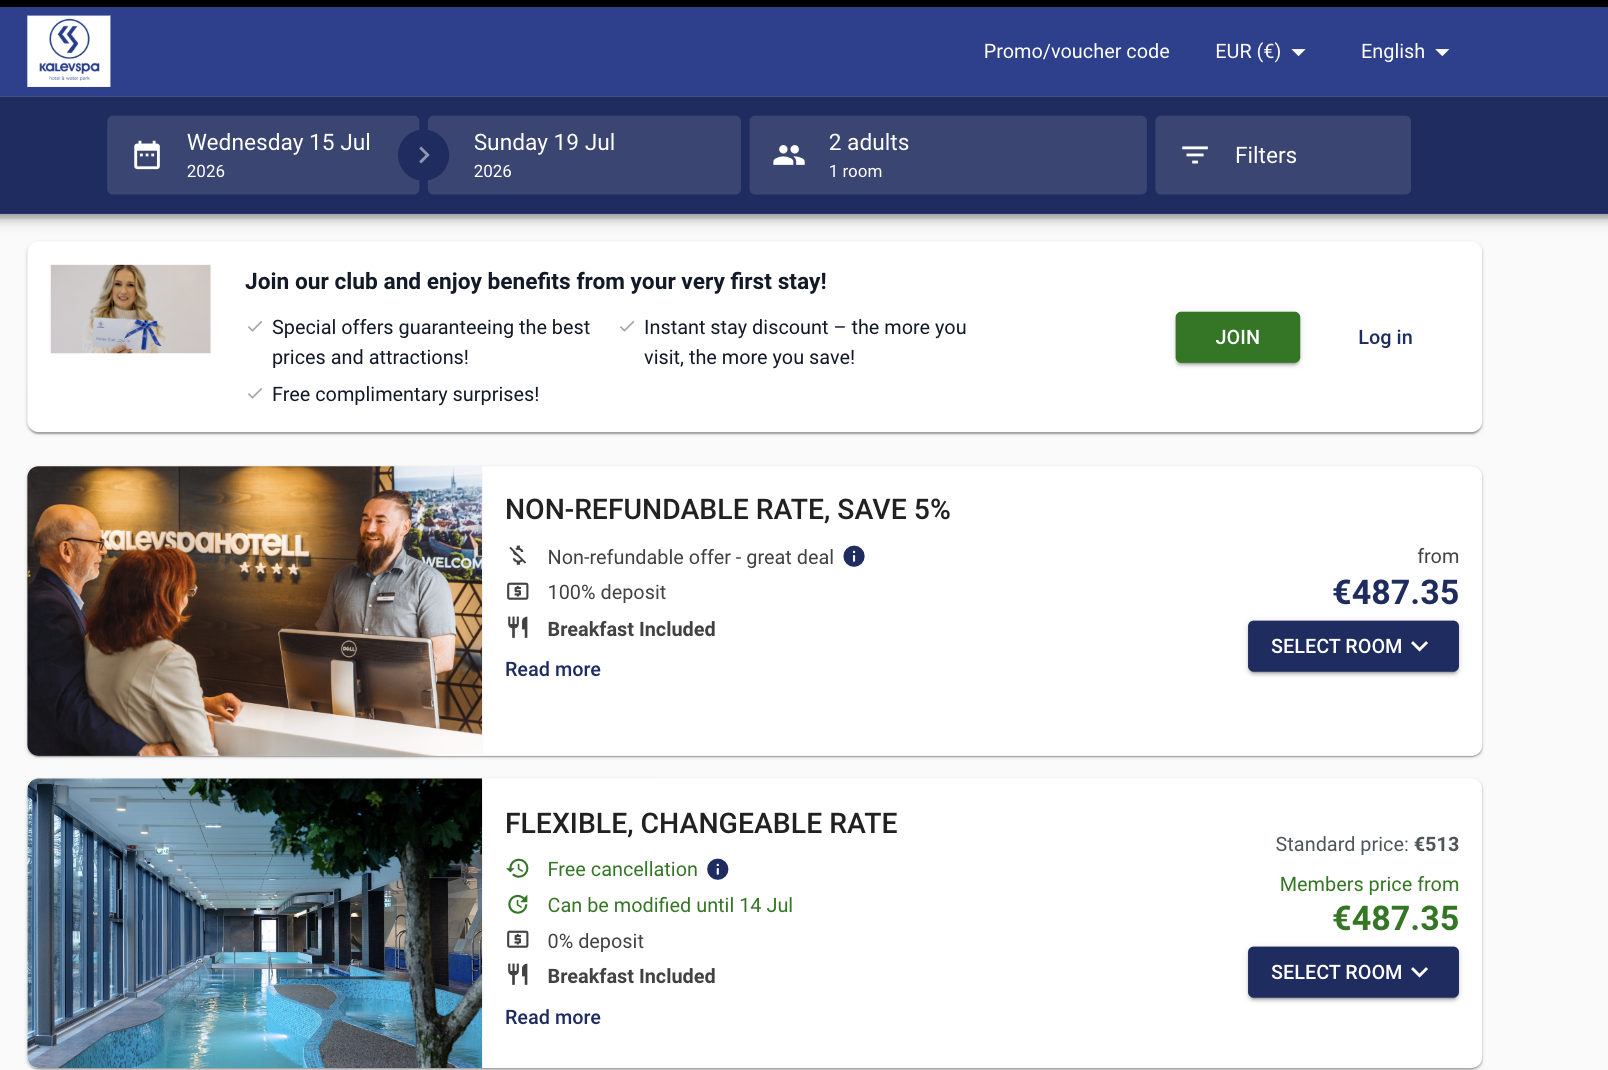Read more about the non-refundable rate
The width and height of the screenshot is (1608, 1070).
click(x=553, y=669)
